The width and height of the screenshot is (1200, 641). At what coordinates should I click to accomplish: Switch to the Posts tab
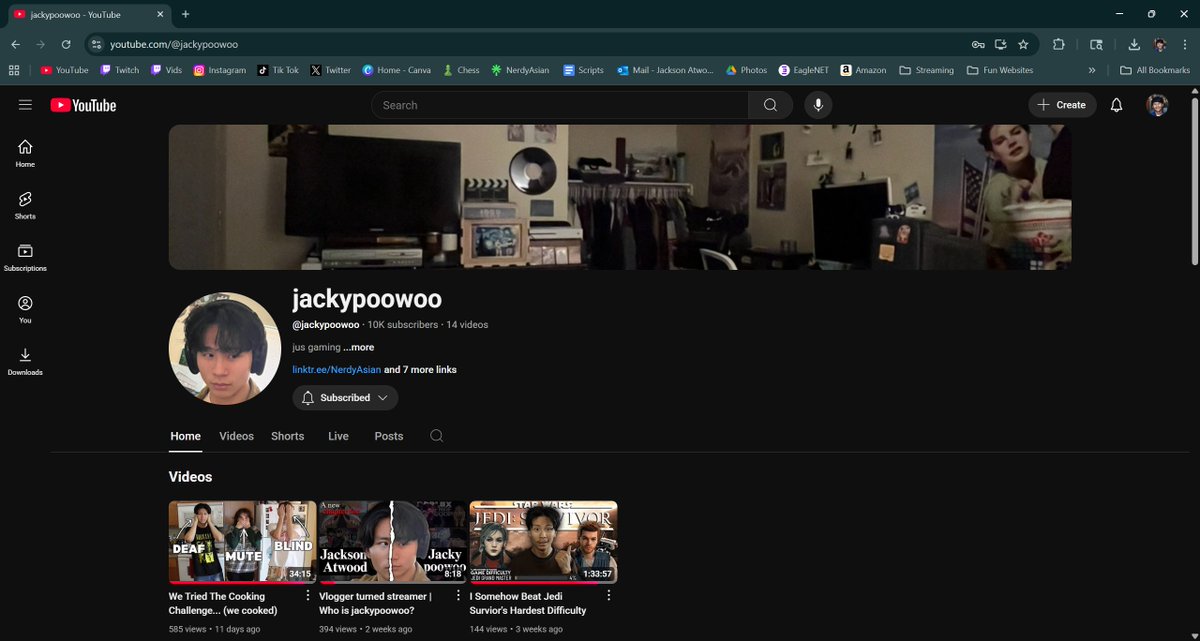pos(388,436)
